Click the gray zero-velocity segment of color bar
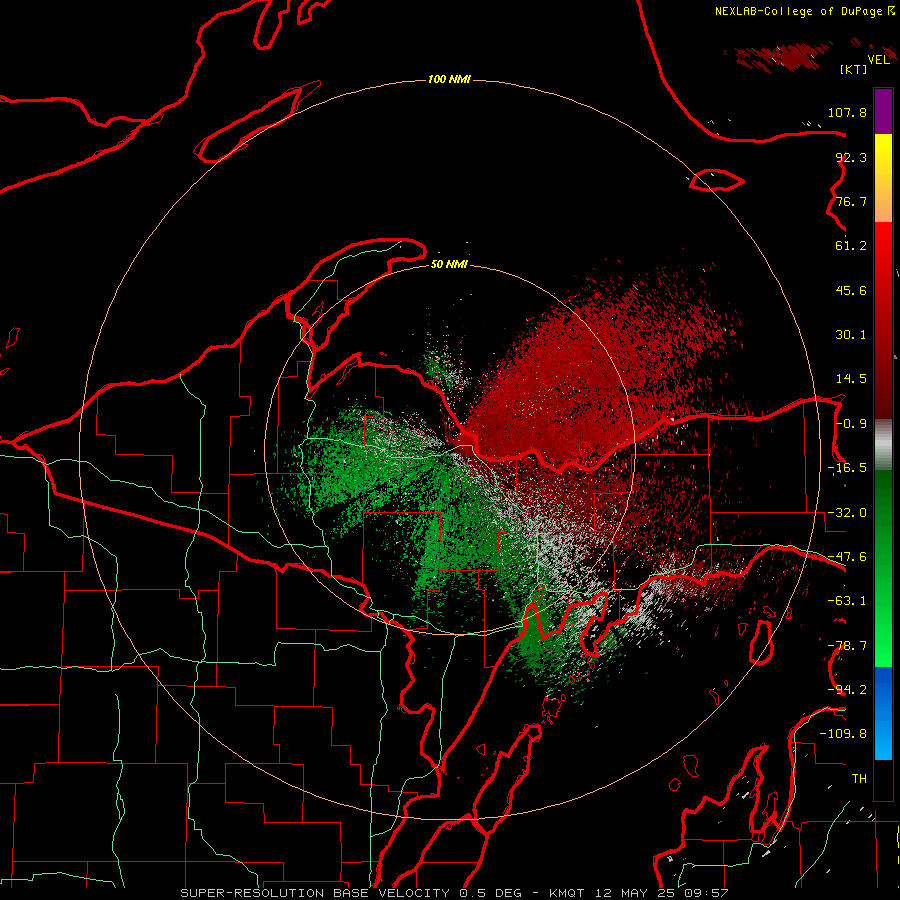 883,445
